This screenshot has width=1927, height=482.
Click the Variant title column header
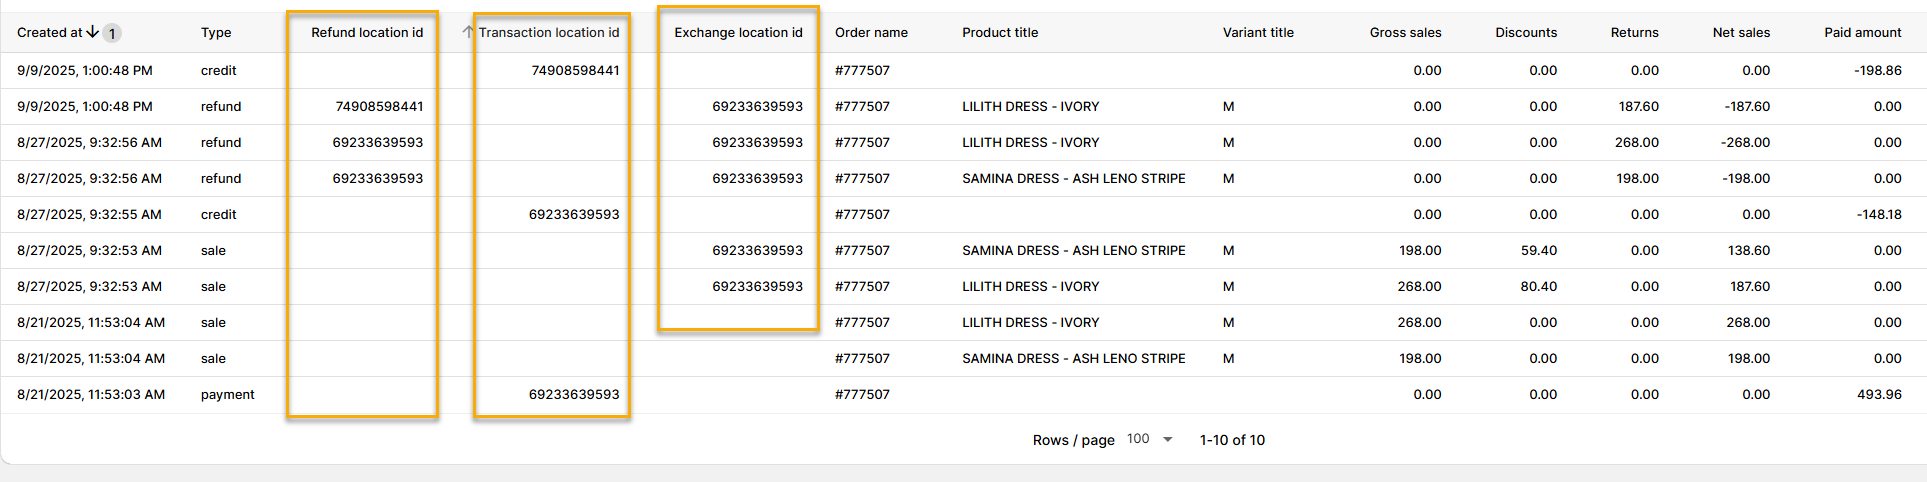(1258, 32)
